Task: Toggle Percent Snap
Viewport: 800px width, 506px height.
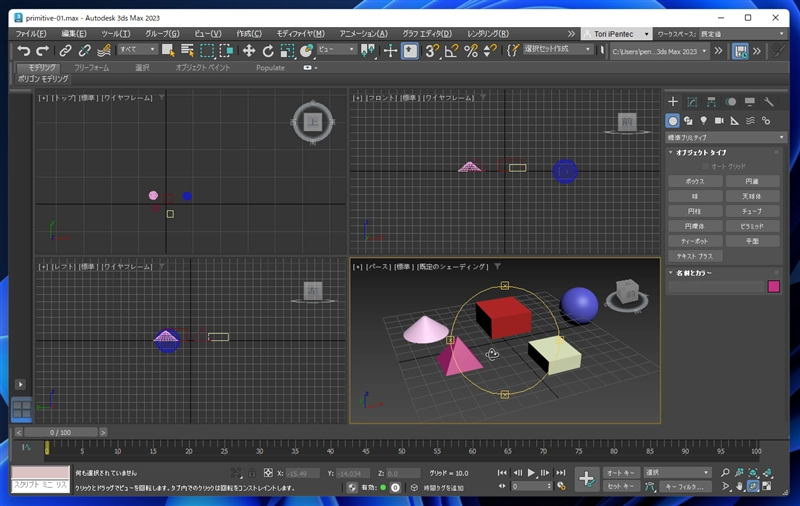Action: click(471, 50)
